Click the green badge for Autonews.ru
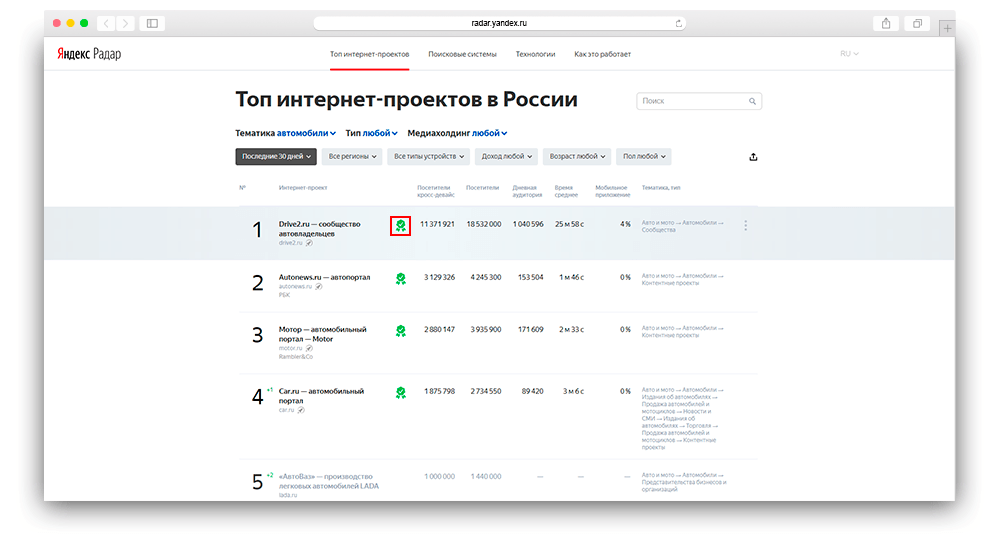Image resolution: width=1000 pixels, height=550 pixels. coord(401,279)
